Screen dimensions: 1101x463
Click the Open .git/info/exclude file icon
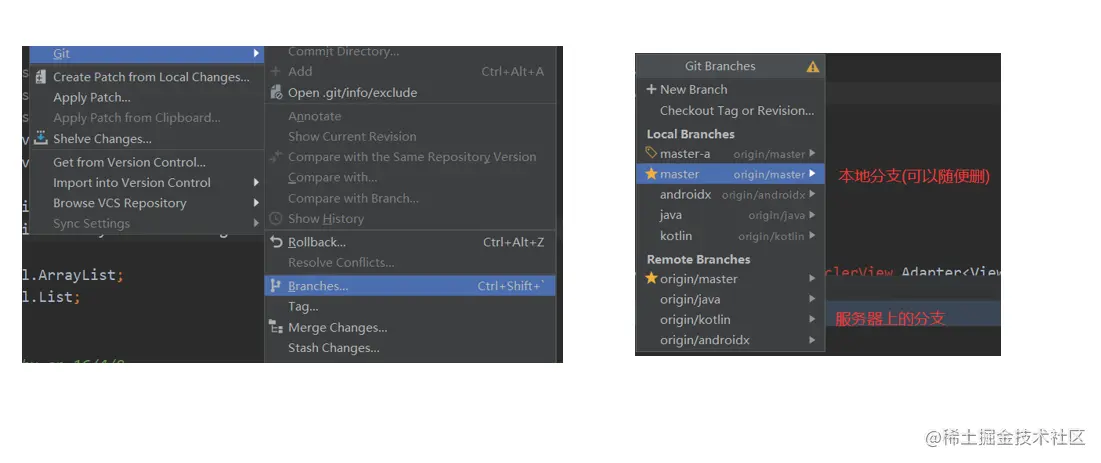(277, 93)
